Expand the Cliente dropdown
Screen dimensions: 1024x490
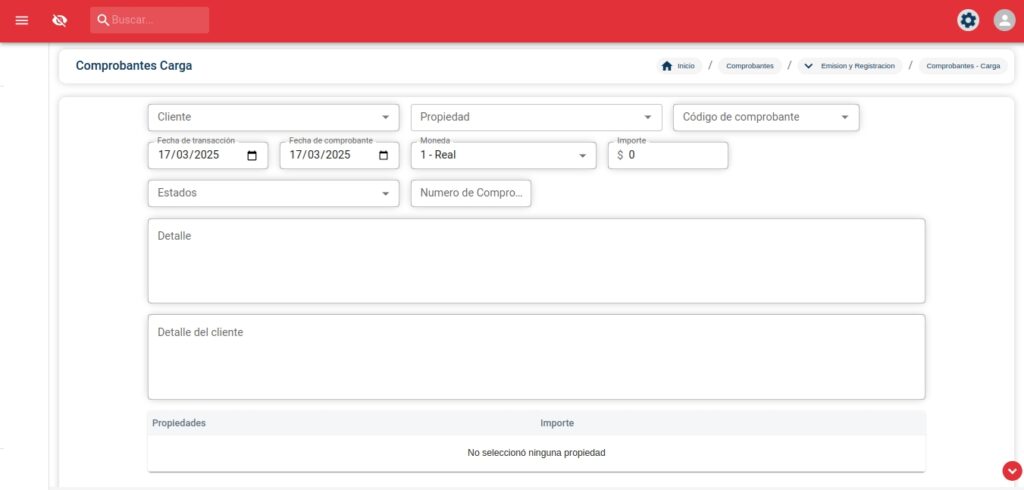point(385,117)
